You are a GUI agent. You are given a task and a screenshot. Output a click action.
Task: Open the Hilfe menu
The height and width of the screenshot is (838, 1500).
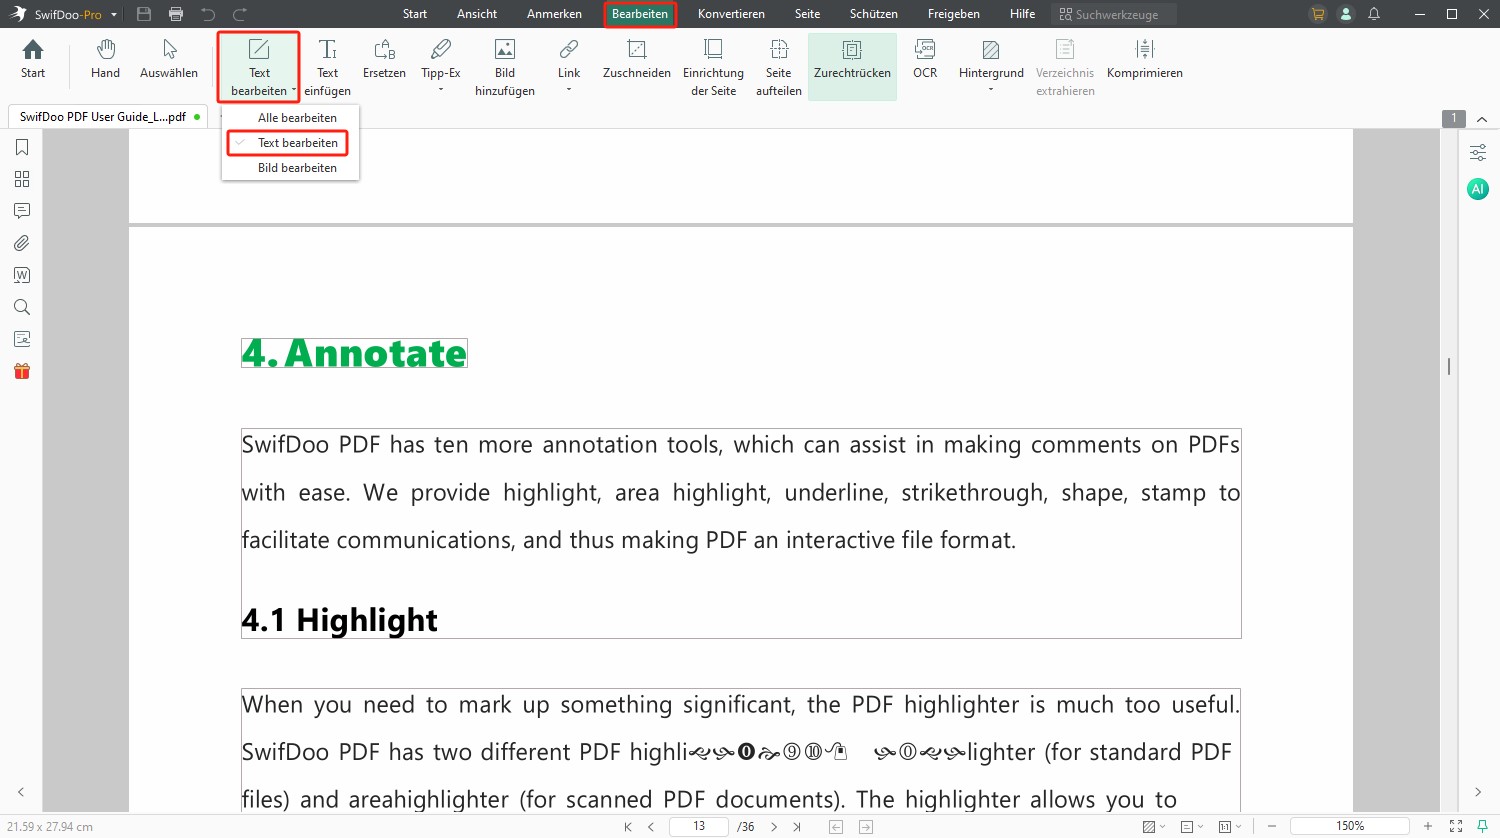tap(1022, 14)
